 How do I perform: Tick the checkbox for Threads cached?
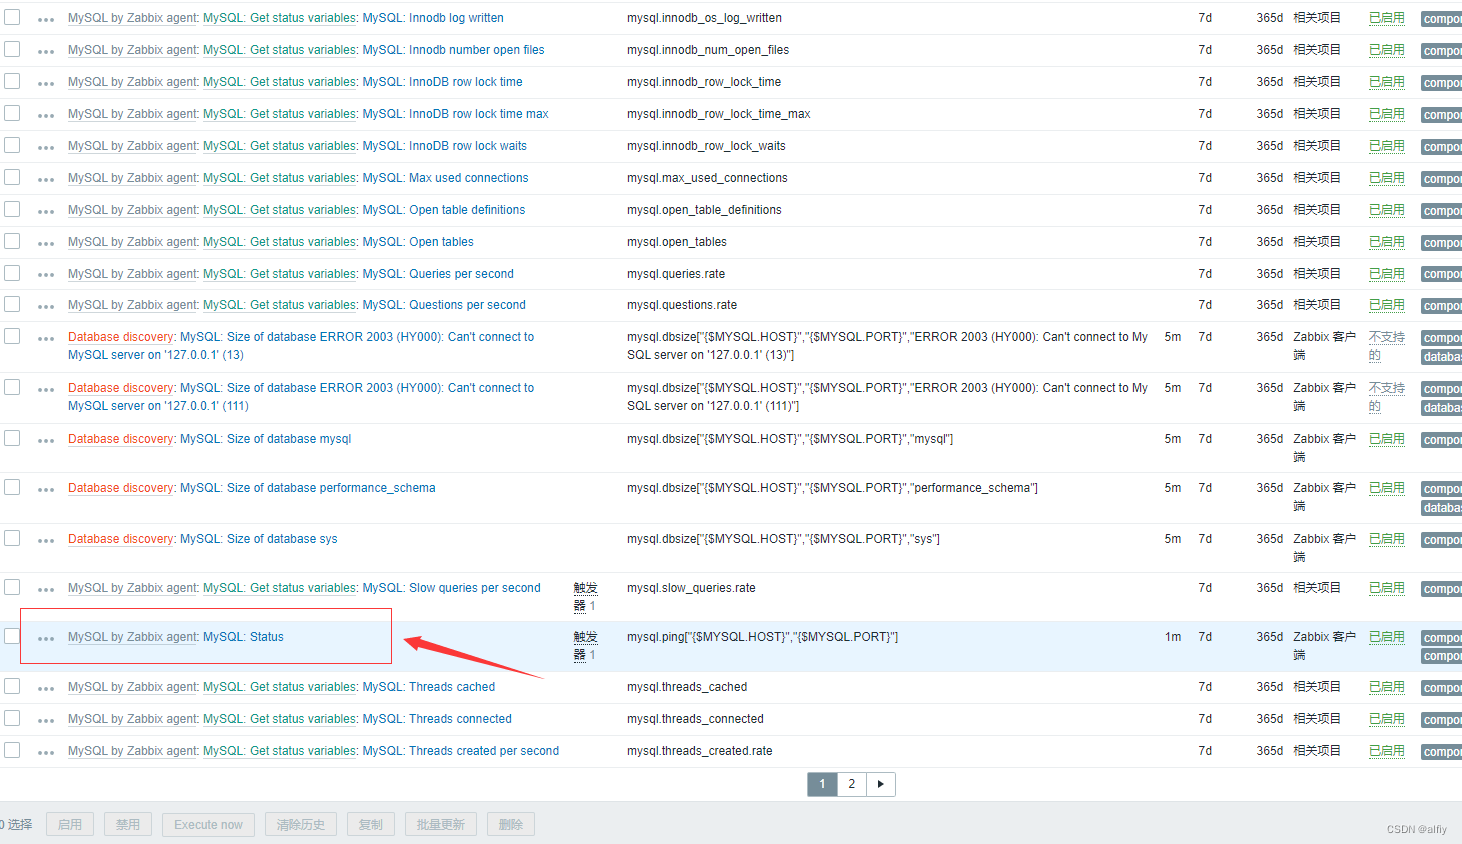[x=12, y=686]
